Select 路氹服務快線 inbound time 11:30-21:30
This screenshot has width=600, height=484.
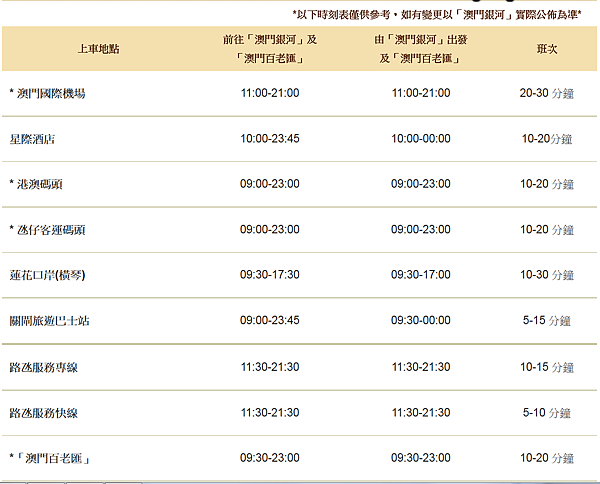[270, 413]
